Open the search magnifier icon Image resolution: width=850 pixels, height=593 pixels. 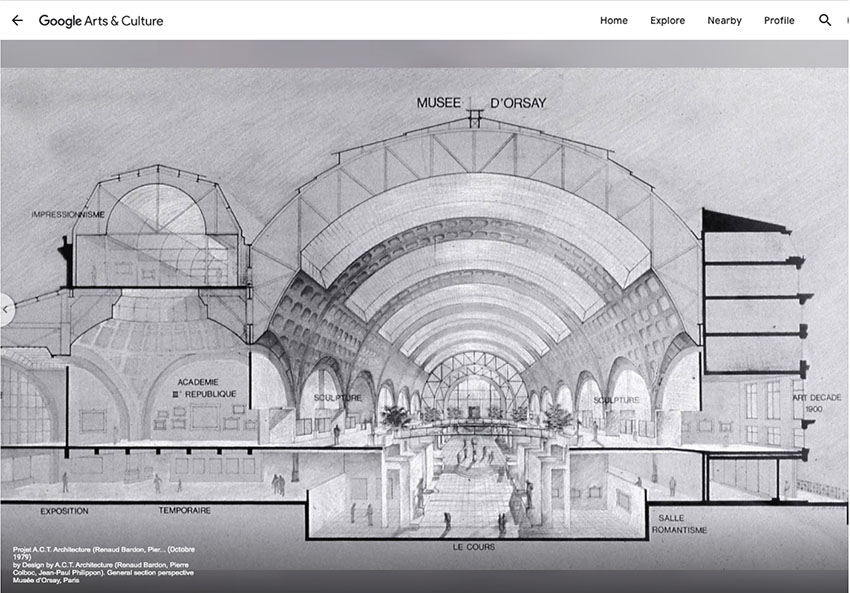824,20
